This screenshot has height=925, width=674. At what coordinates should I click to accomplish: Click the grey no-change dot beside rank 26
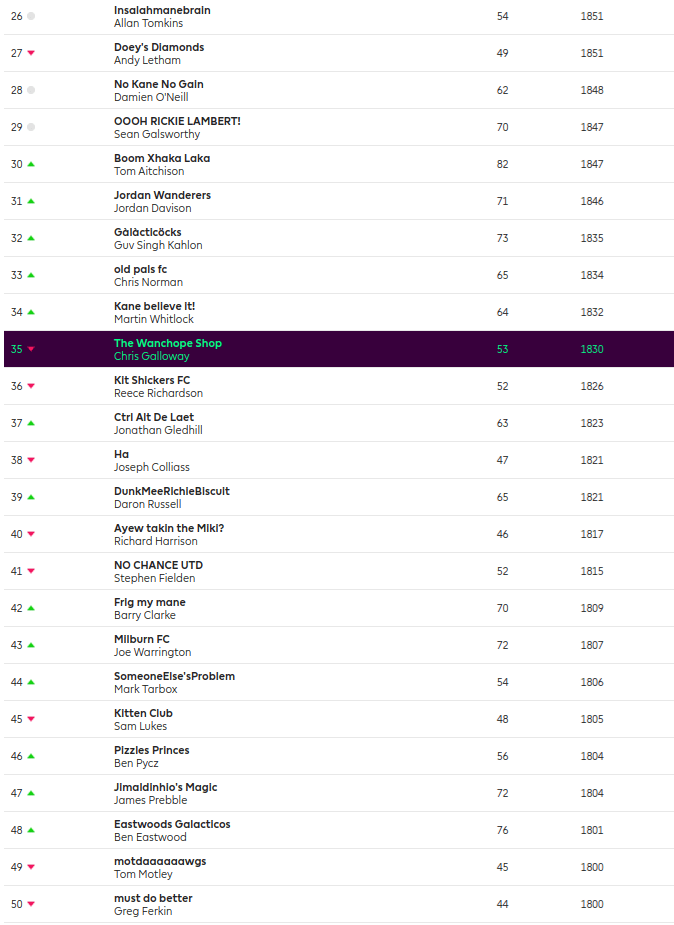(31, 17)
